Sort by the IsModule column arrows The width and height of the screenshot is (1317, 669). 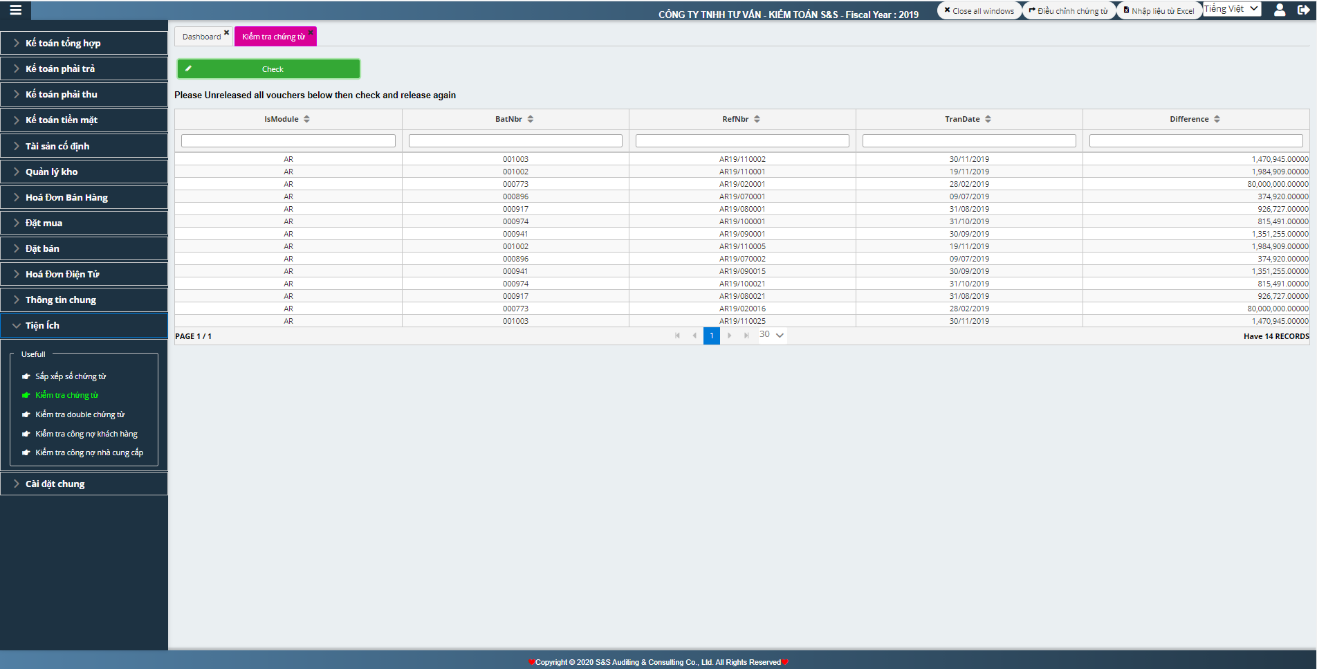(307, 119)
